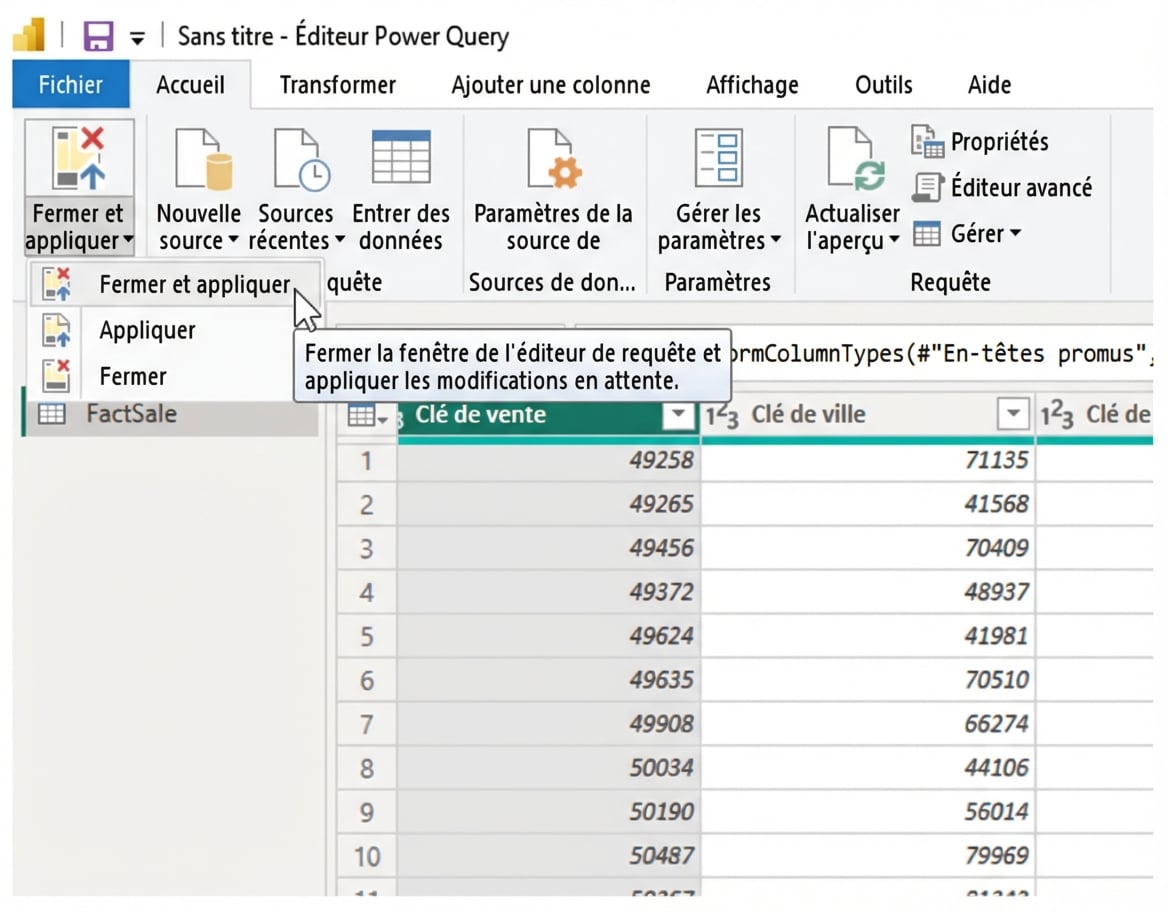Open the Éditeur avancé
Screen dimensions: 1168x912
(1003, 187)
